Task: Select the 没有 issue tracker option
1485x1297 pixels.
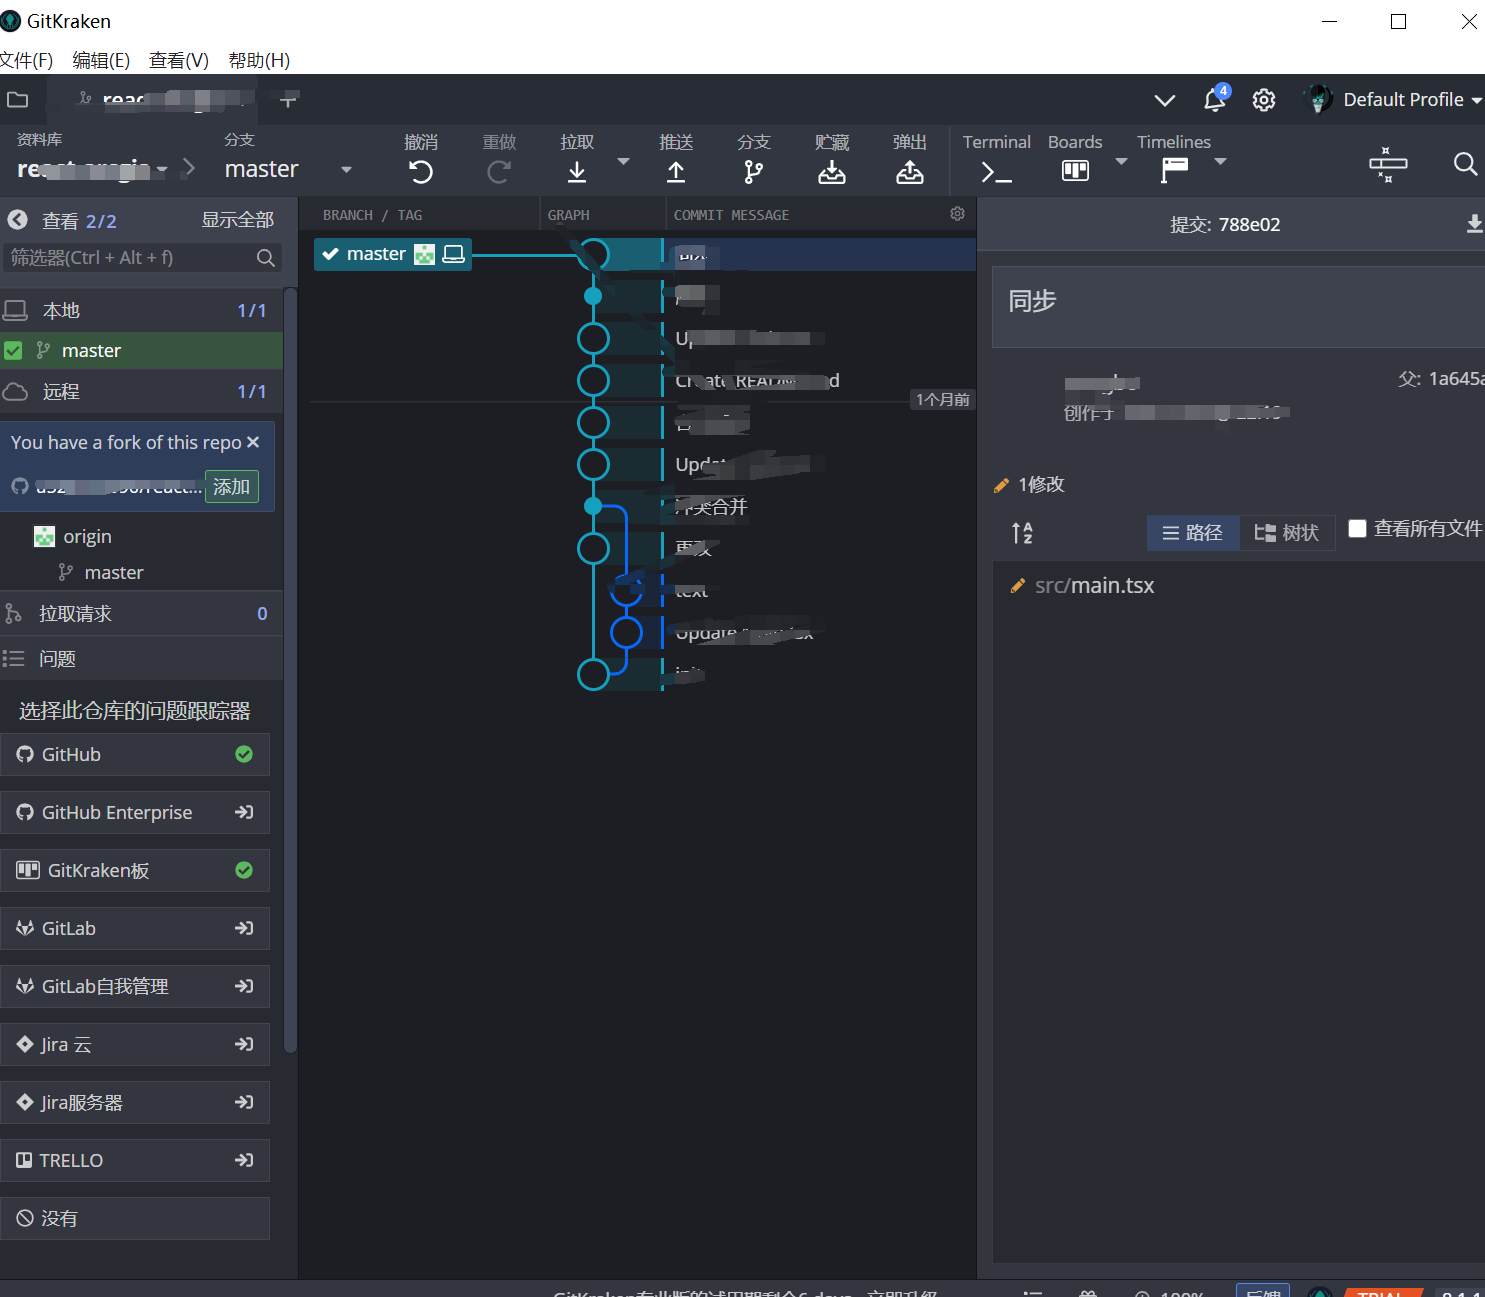Action: [x=135, y=1218]
